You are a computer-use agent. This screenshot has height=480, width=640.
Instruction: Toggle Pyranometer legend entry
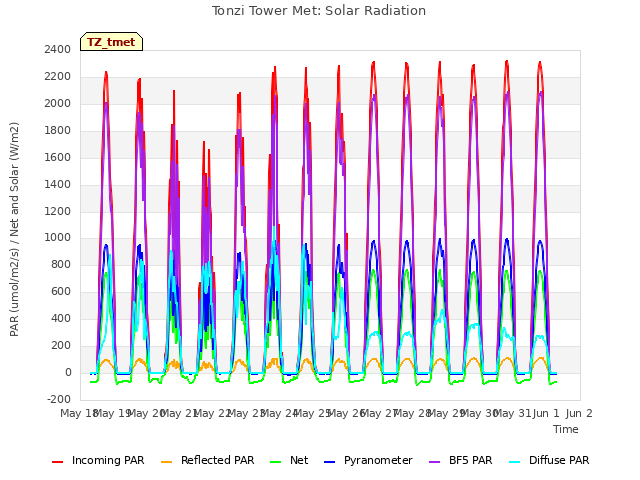pyautogui.click(x=368, y=460)
